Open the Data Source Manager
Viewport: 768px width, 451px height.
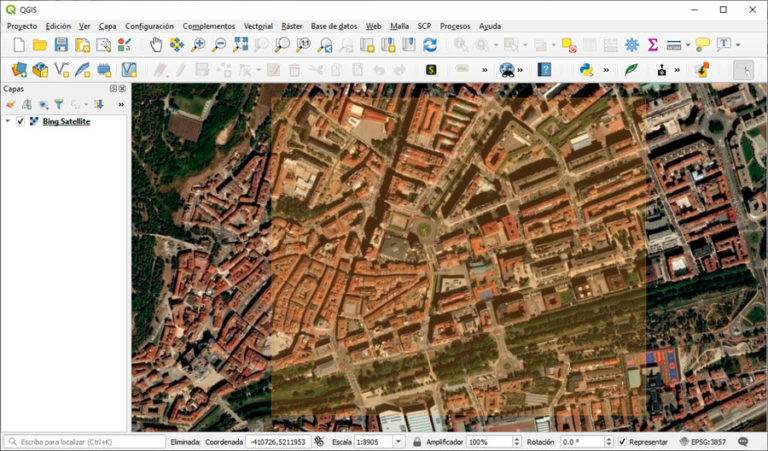tap(19, 70)
